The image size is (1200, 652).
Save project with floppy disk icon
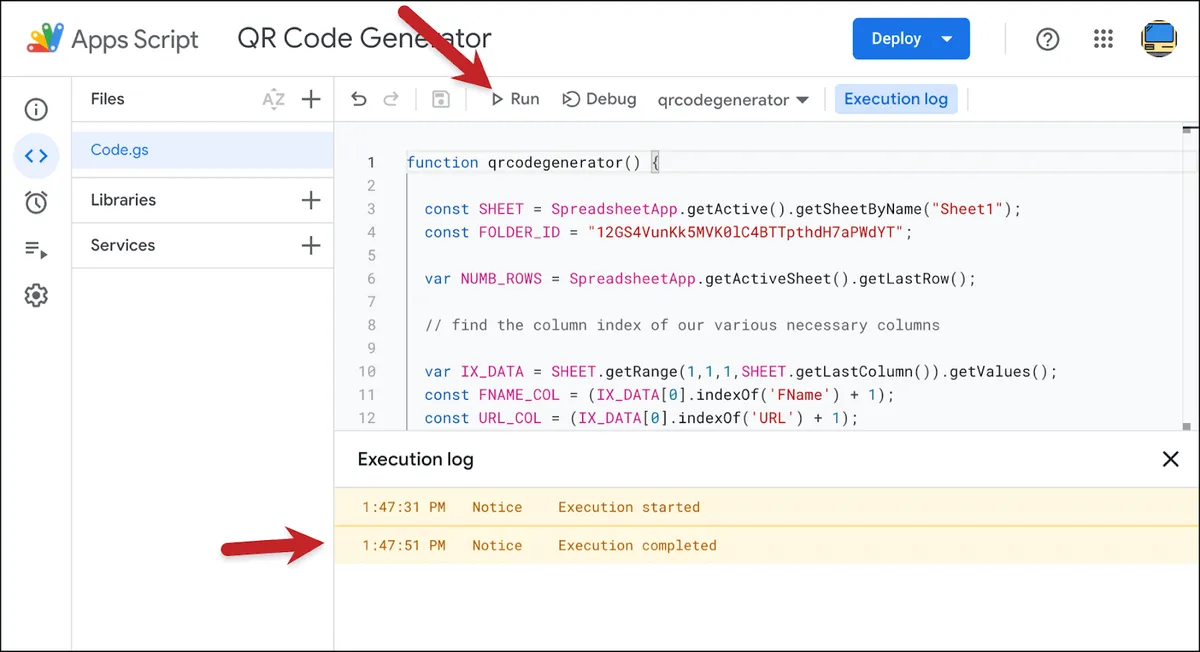[x=440, y=99]
